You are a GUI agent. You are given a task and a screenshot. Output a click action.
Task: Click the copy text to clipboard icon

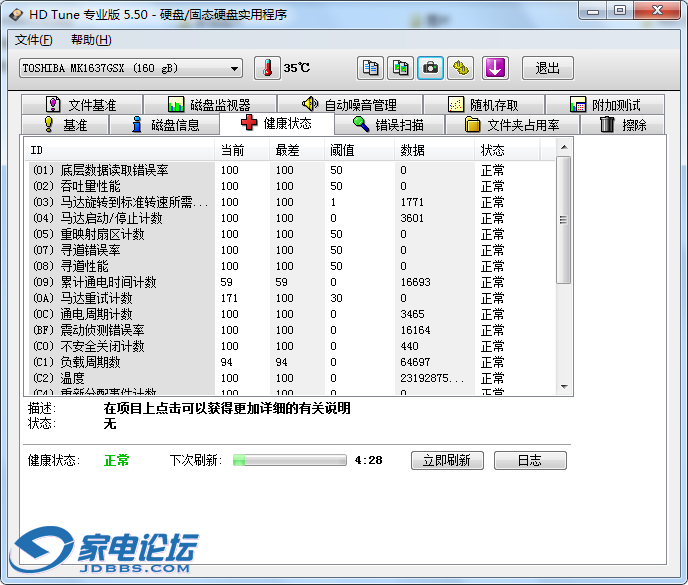tap(371, 68)
